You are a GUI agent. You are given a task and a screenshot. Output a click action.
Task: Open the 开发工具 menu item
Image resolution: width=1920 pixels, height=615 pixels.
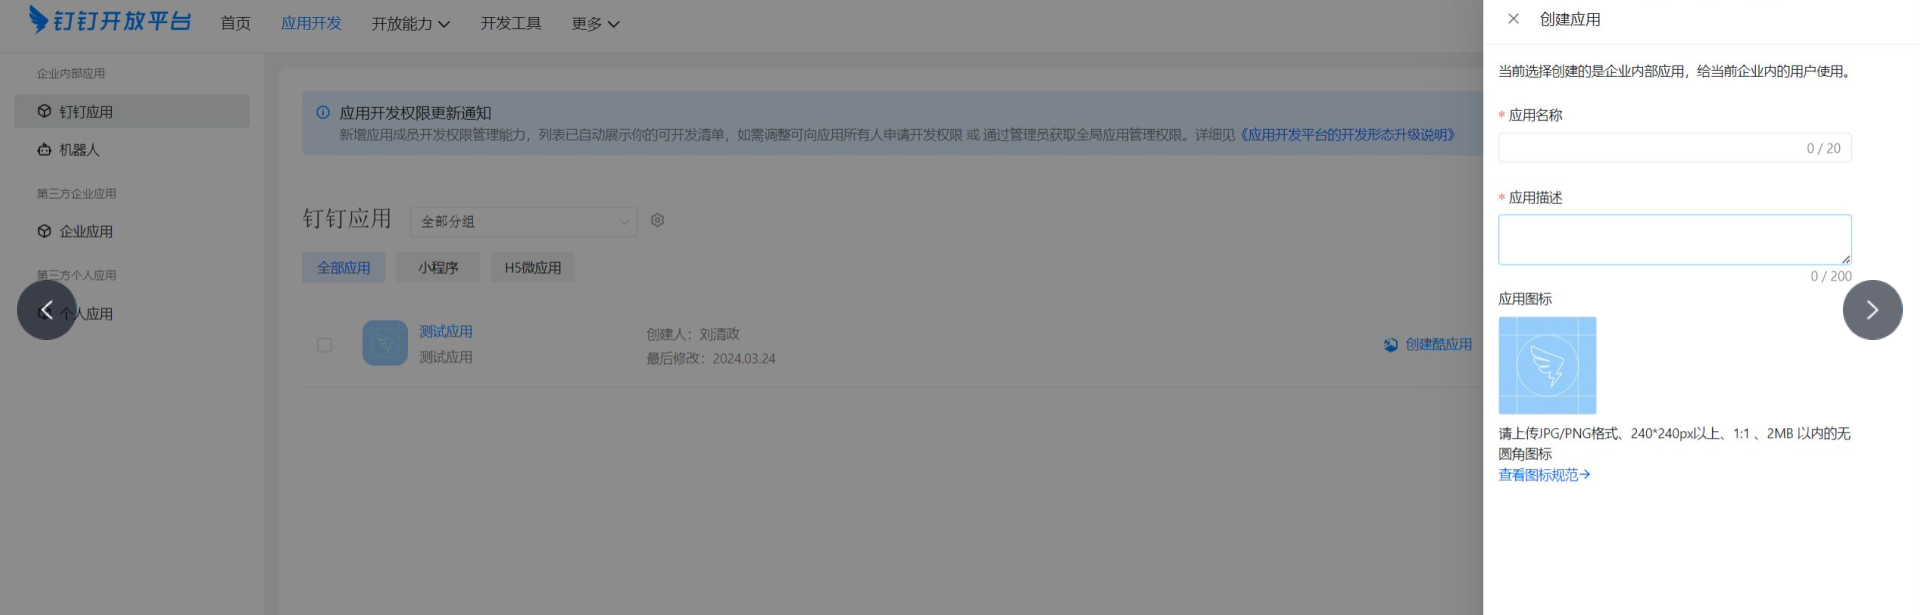511,23
